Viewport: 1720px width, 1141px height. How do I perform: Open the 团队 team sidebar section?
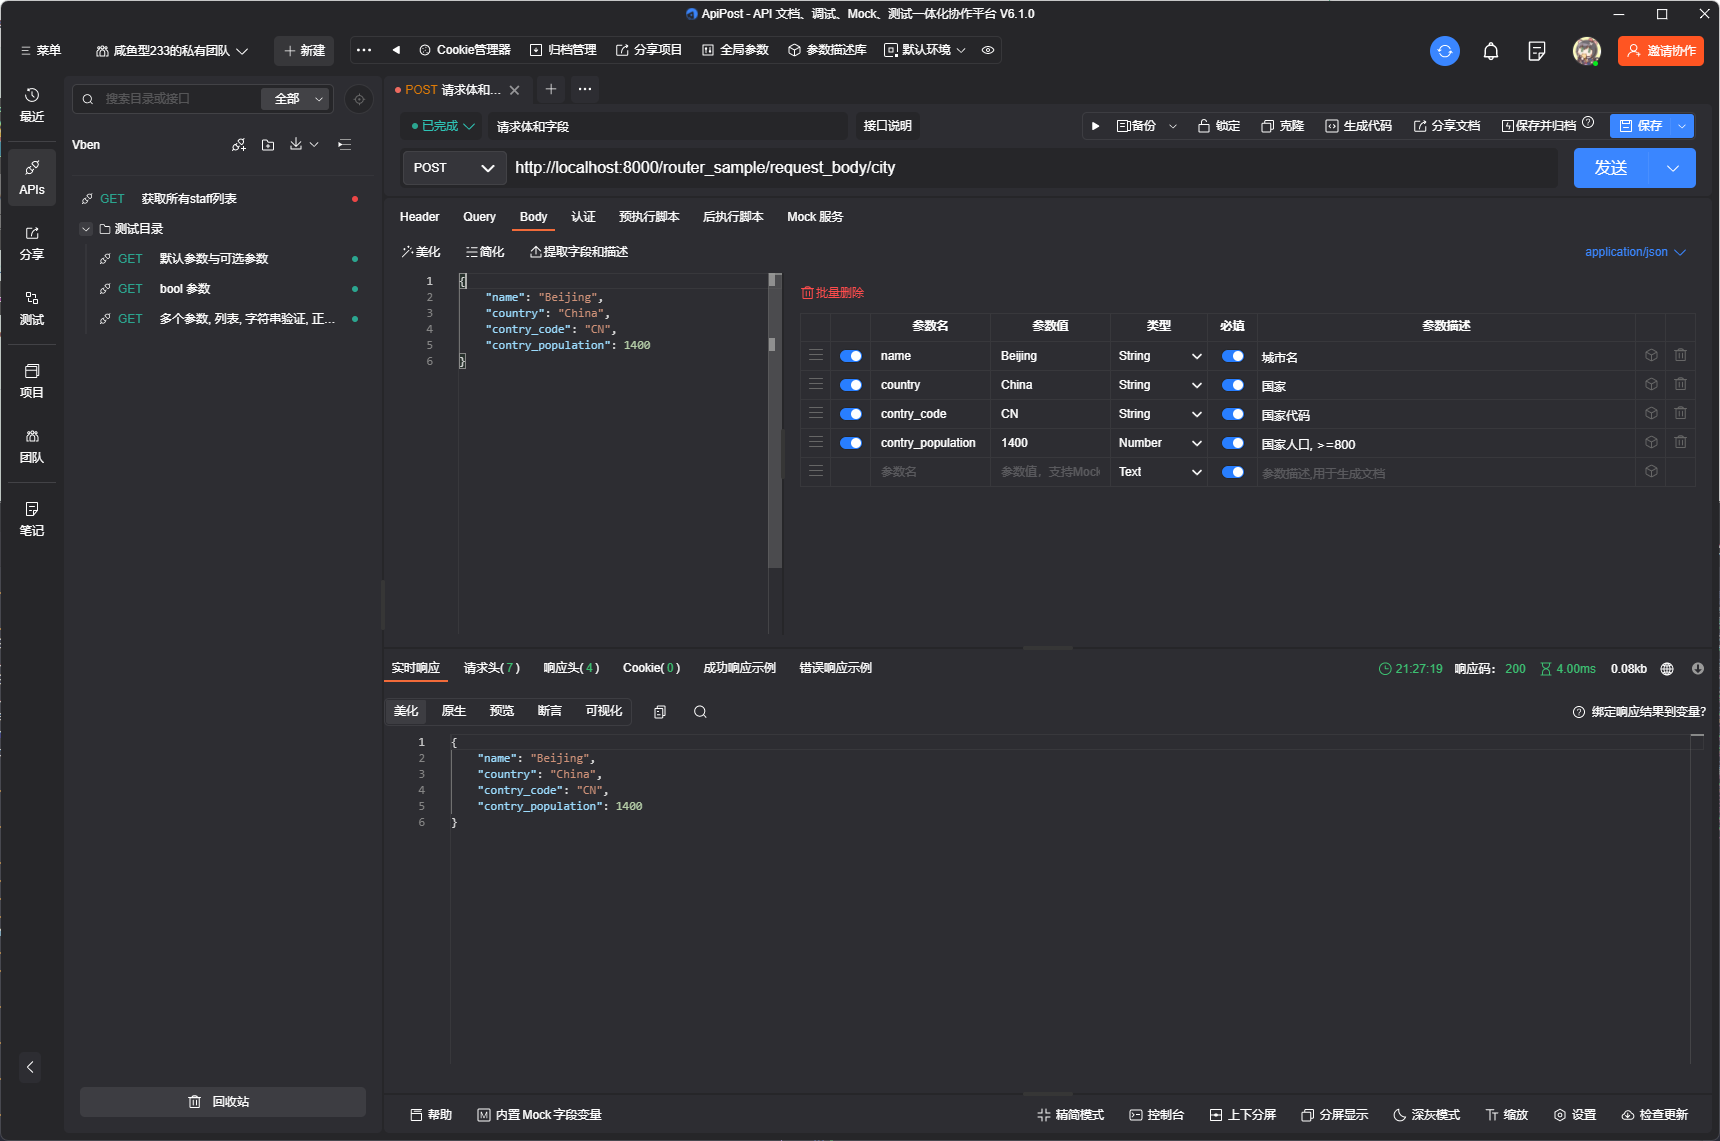pyautogui.click(x=32, y=446)
